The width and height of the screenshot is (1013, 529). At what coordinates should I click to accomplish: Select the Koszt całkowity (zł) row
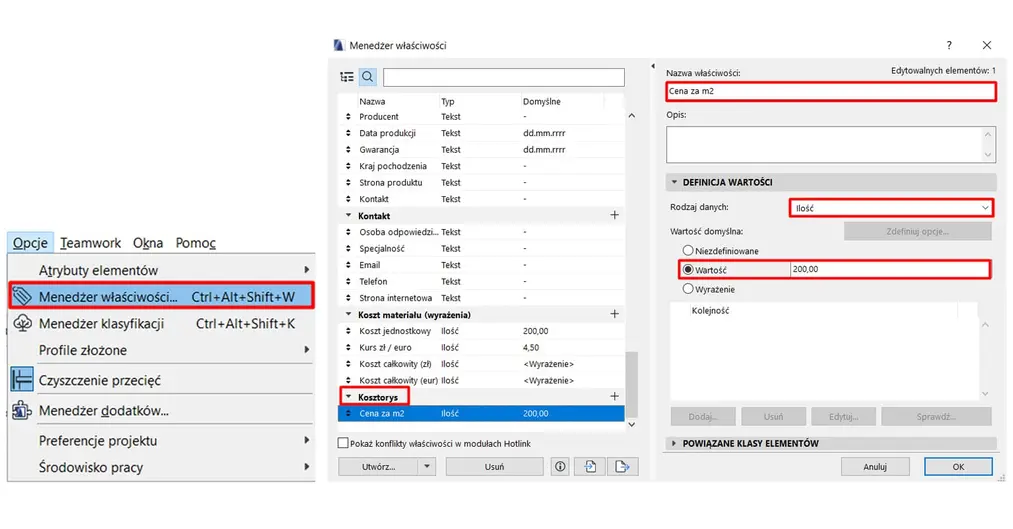(481, 364)
